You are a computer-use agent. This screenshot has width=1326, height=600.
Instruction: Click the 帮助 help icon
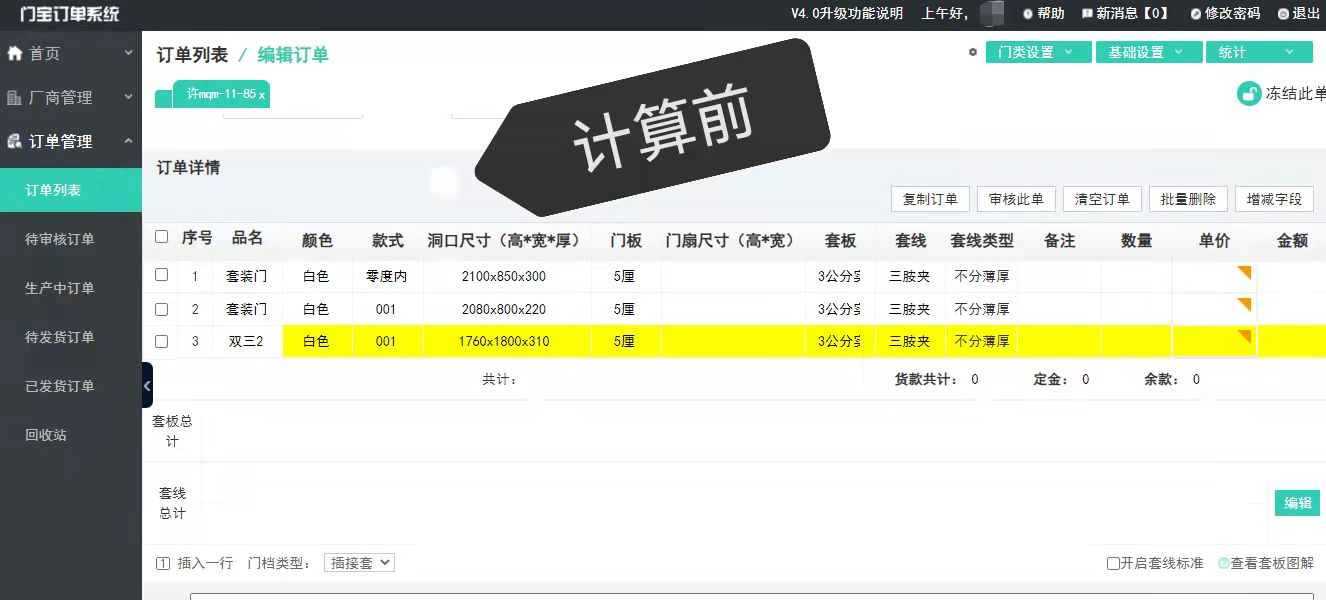1027,14
